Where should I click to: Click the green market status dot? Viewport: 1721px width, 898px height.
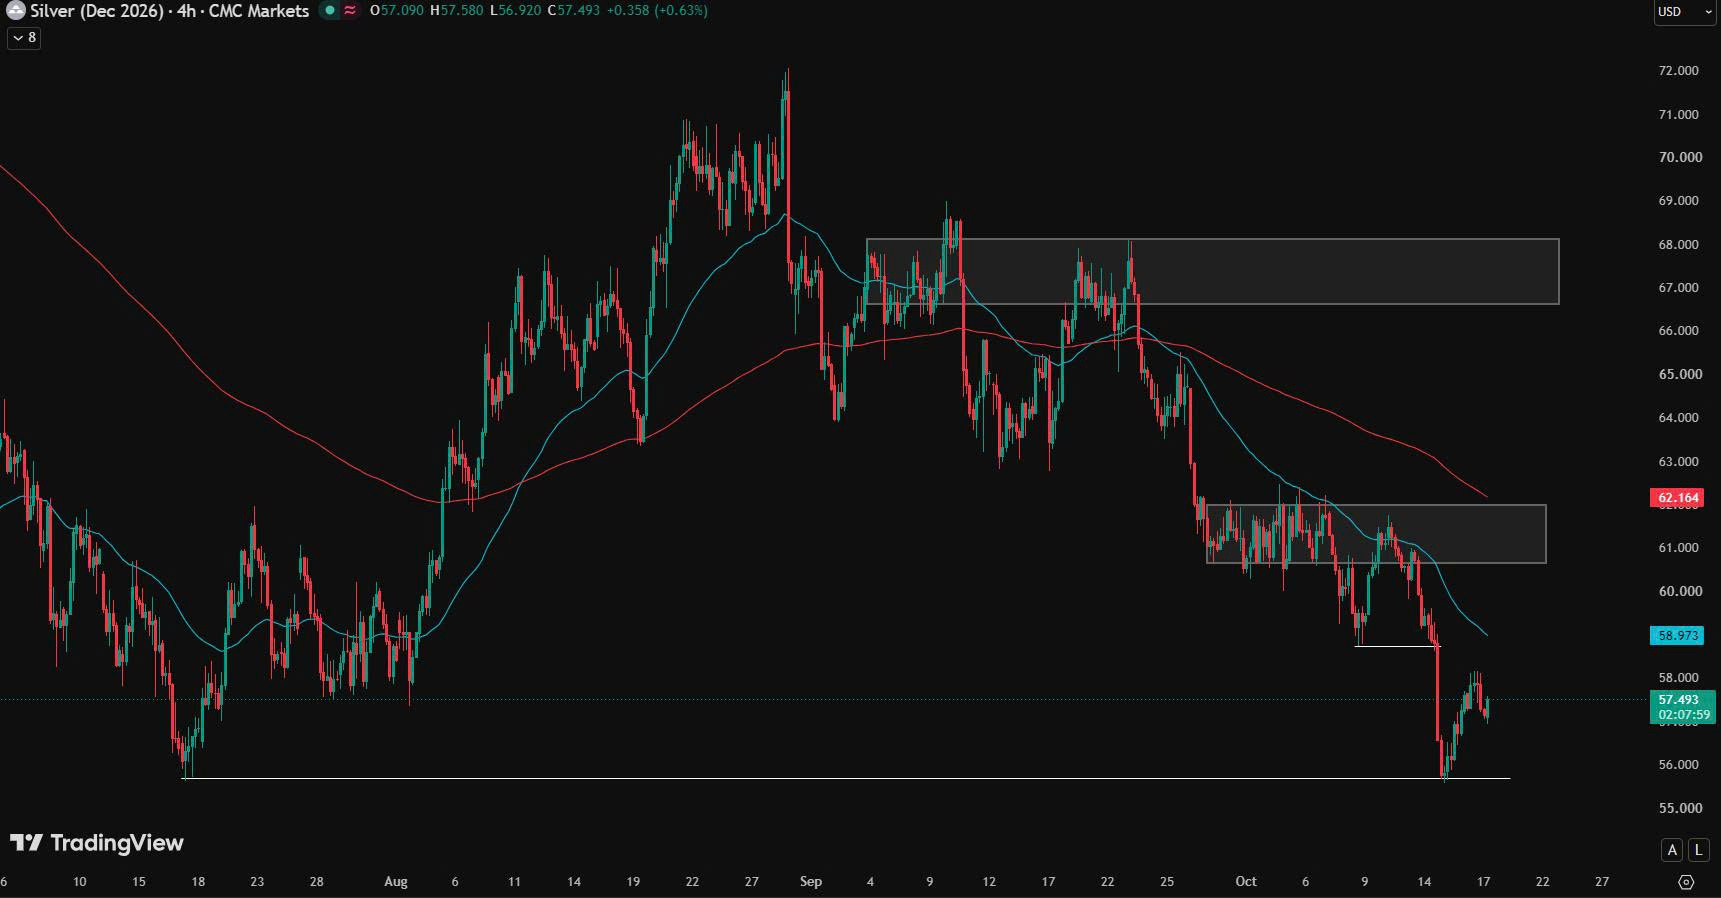[329, 11]
